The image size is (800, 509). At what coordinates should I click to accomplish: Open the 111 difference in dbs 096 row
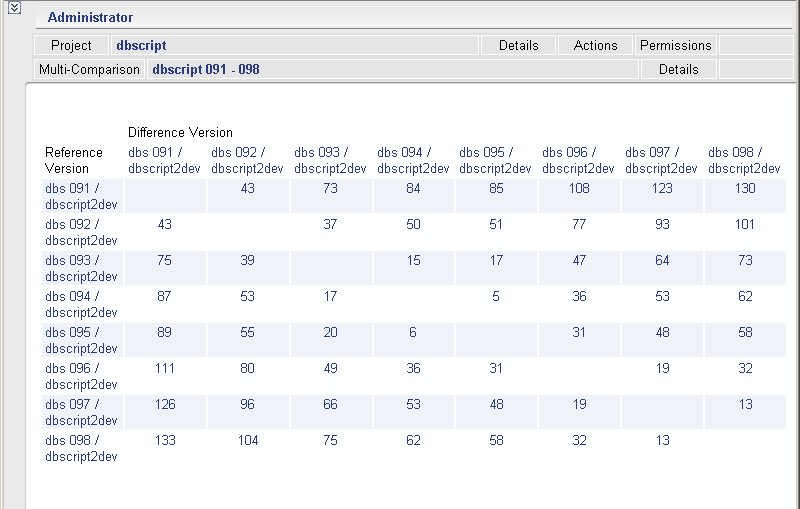click(165, 369)
